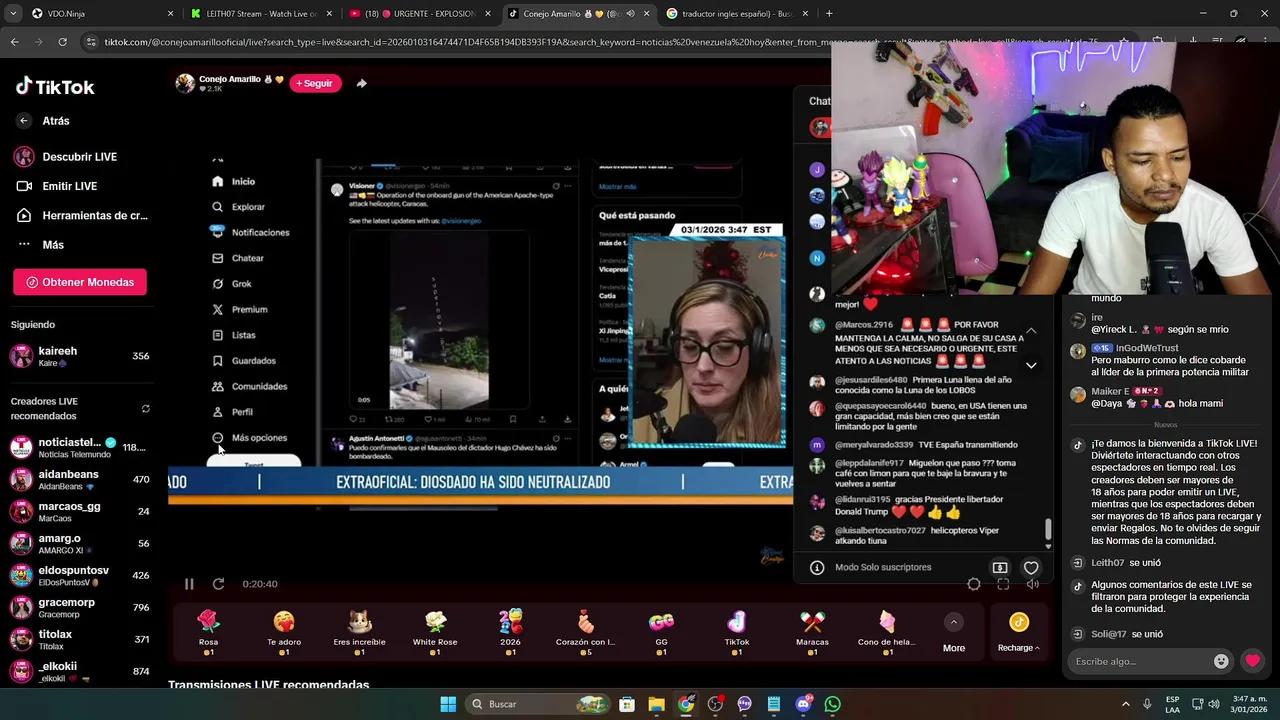This screenshot has width=1280, height=720.
Task: Collapse pinned chat message with up chevron
Action: (x=1031, y=331)
